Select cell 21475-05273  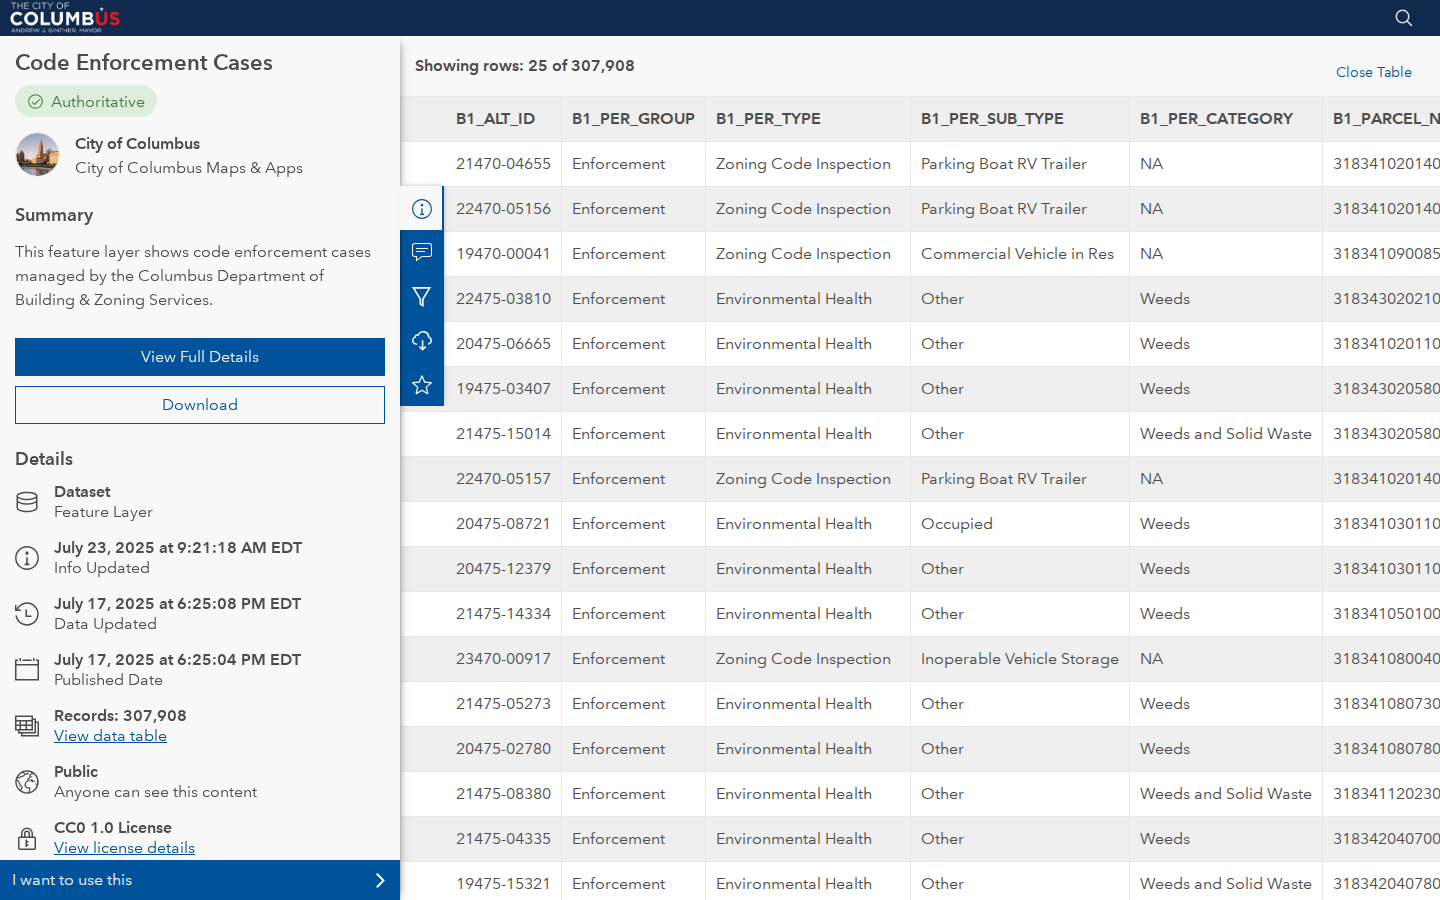tap(503, 704)
